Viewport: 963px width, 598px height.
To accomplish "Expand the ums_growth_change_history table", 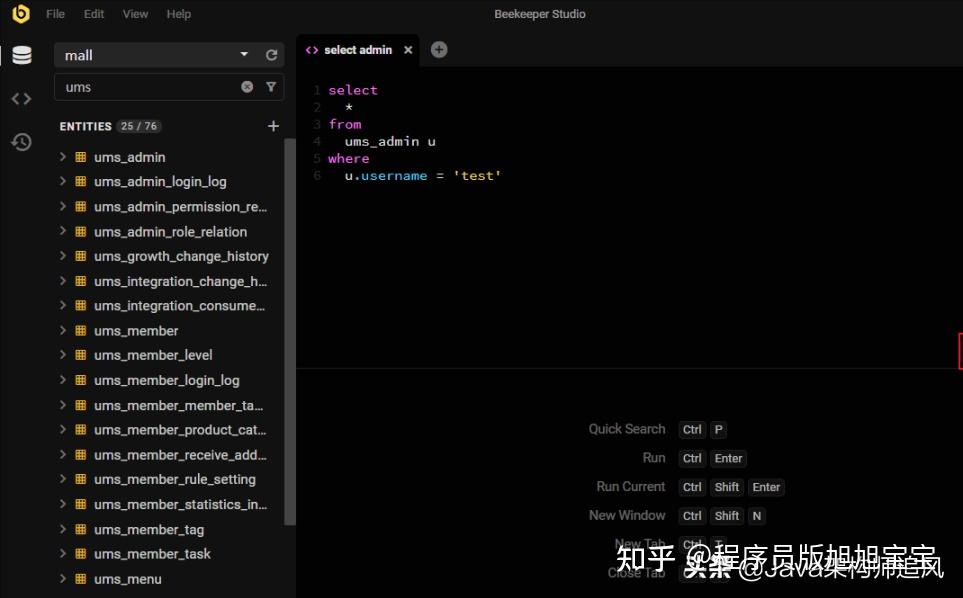I will click(63, 255).
